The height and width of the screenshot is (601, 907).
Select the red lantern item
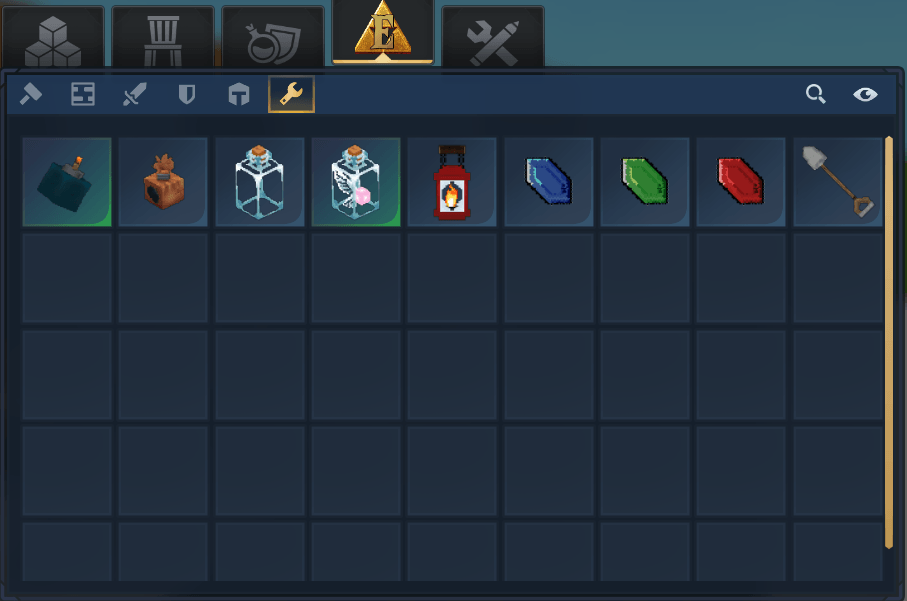point(452,182)
